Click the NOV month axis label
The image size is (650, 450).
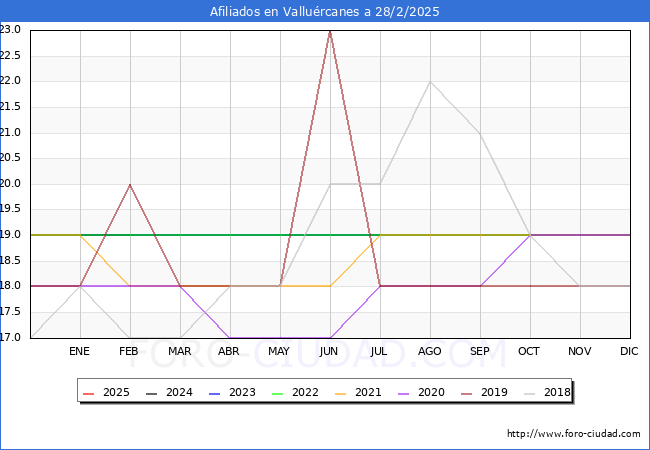point(580,351)
